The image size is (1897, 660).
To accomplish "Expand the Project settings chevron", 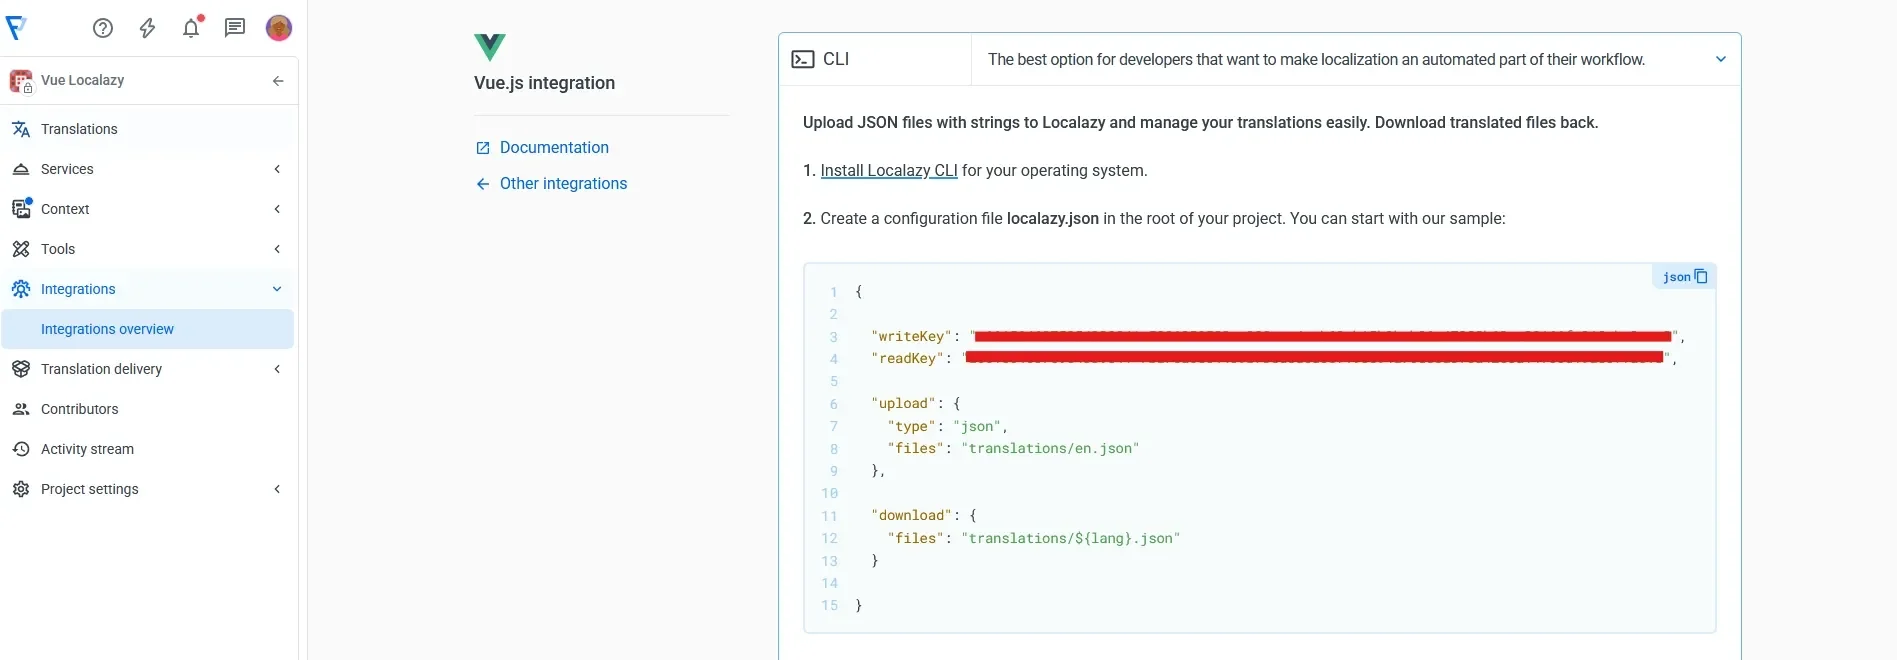I will click(x=277, y=489).
